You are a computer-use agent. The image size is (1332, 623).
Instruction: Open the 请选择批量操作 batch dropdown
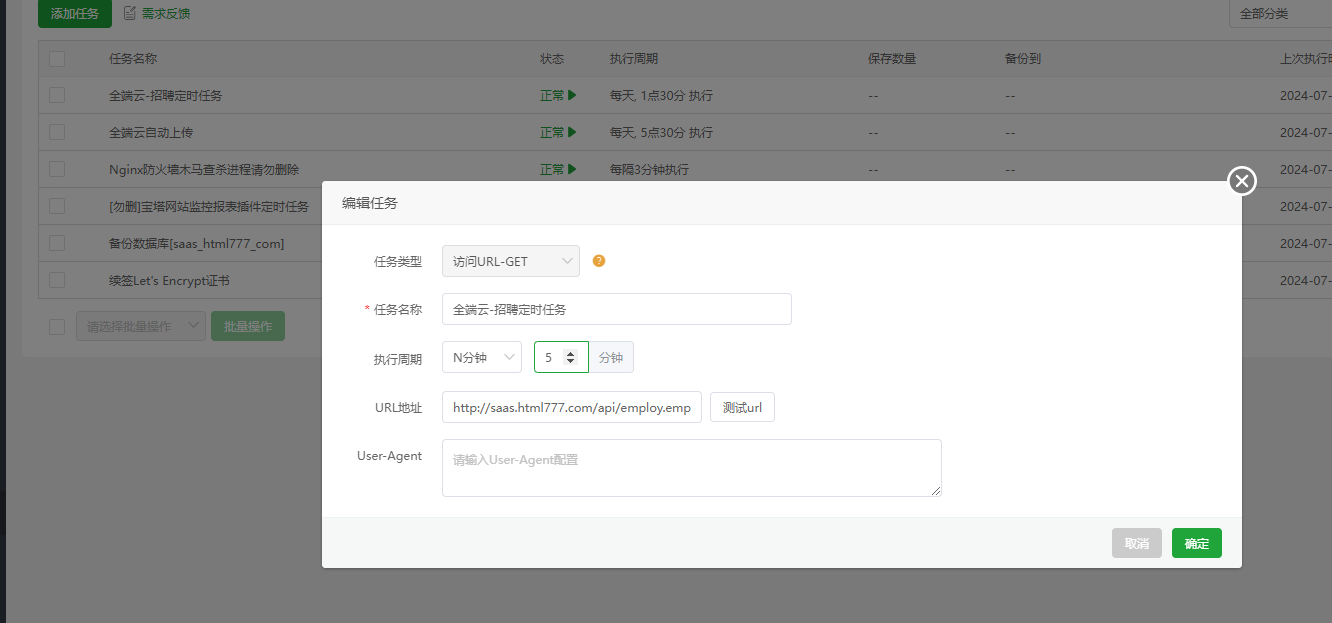point(140,326)
